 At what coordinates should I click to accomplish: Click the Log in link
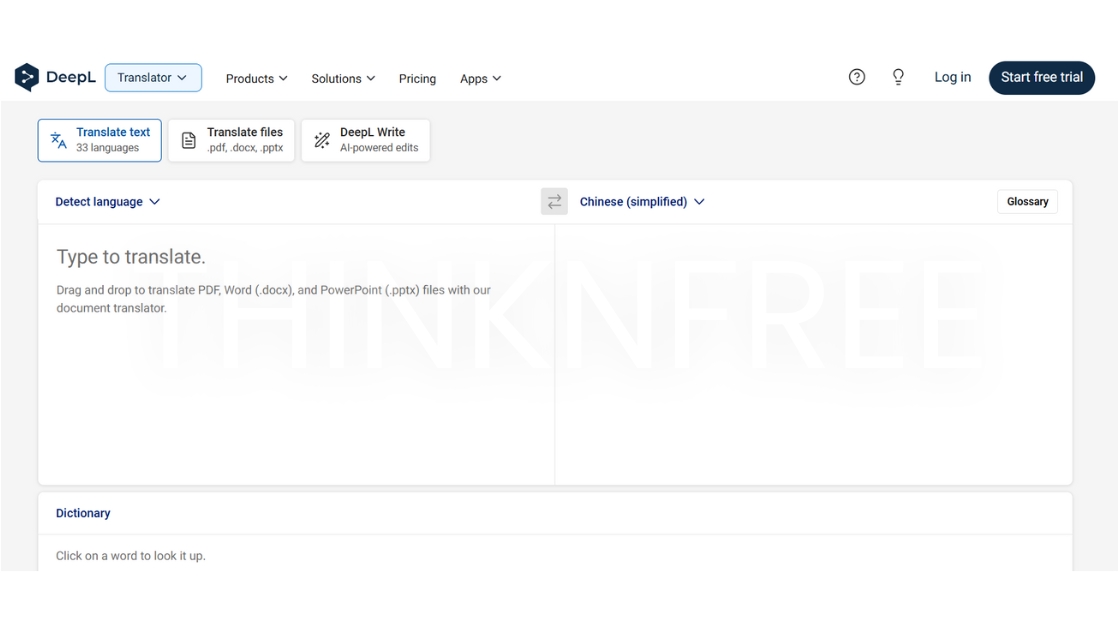coord(952,77)
